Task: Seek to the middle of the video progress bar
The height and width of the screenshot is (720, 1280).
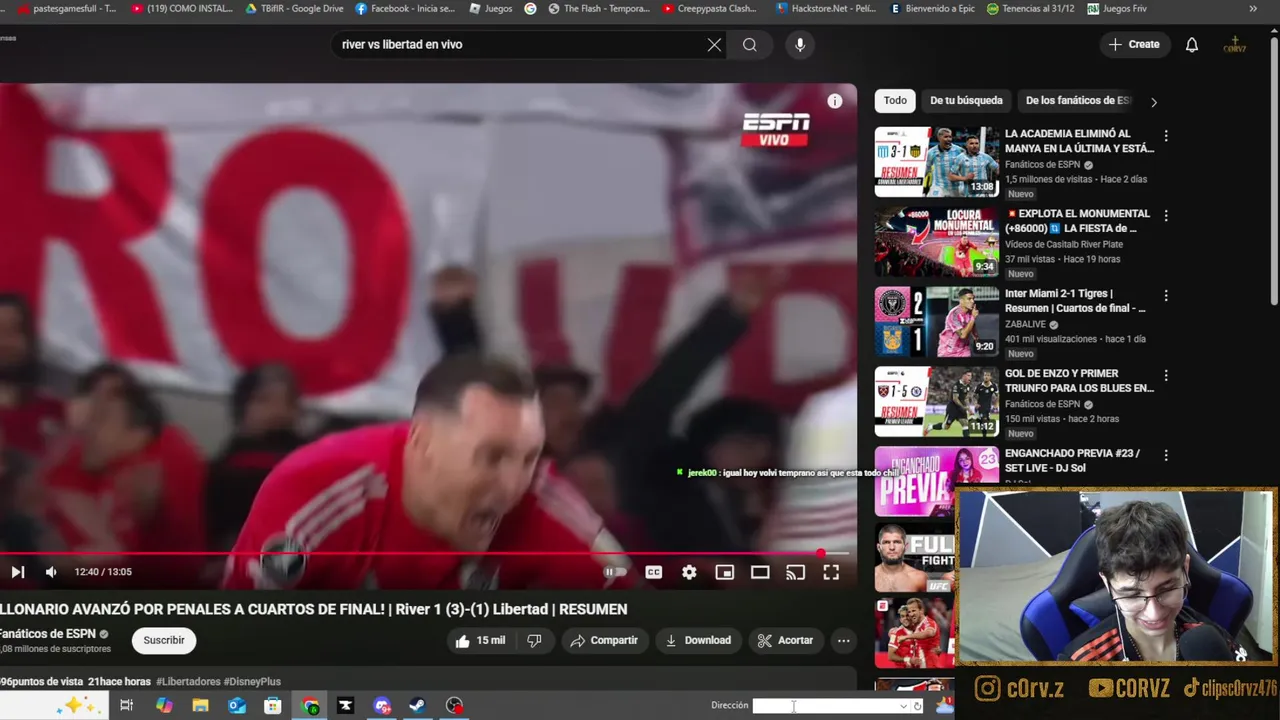Action: (x=424, y=553)
